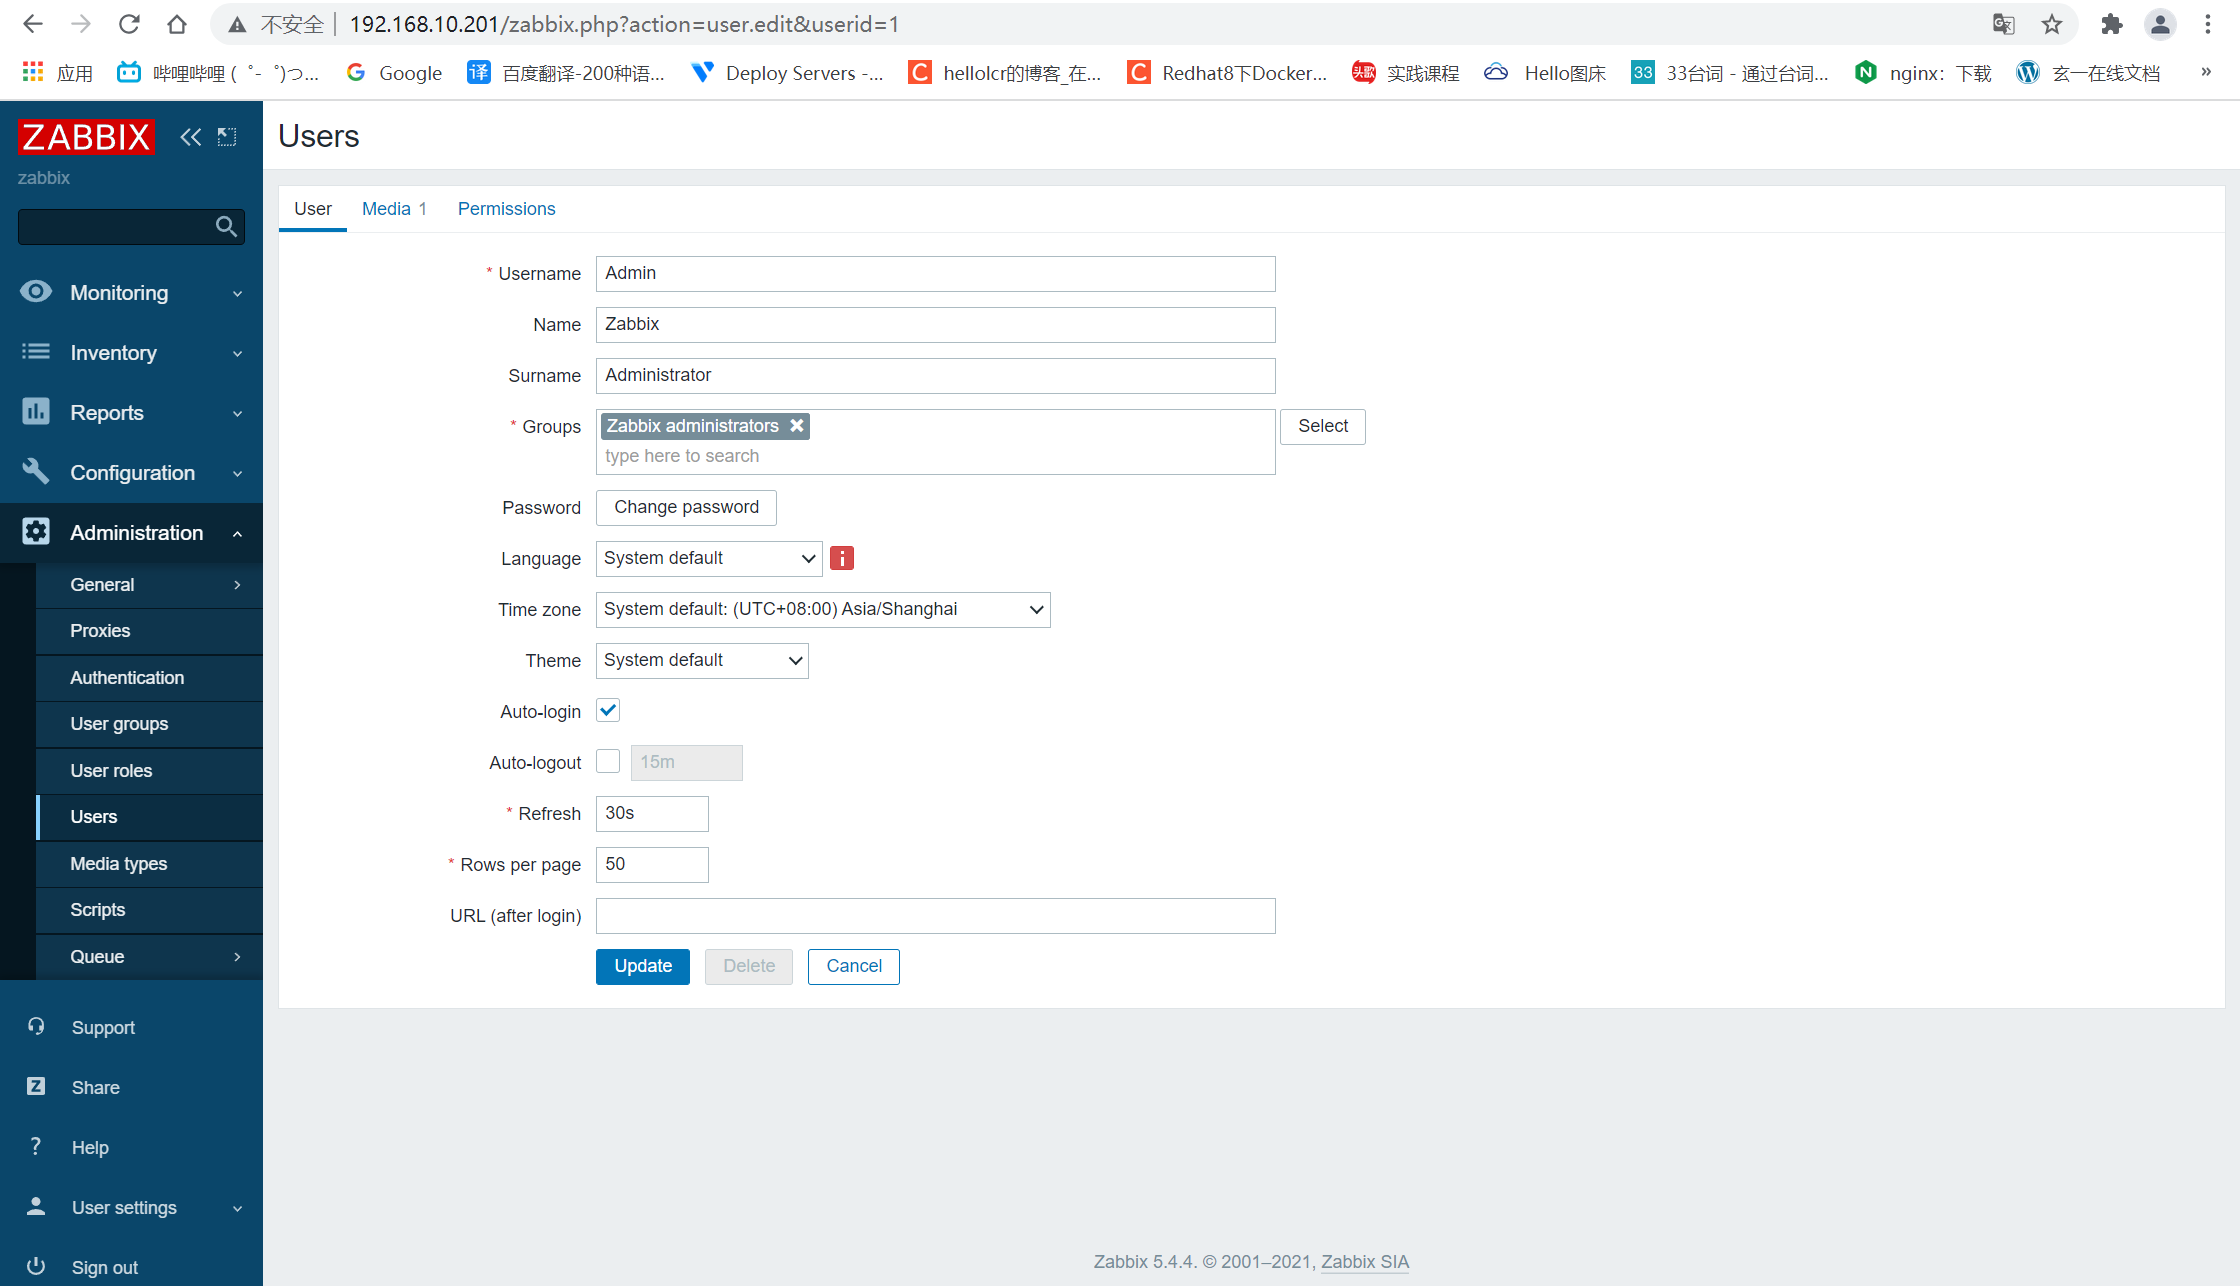Click the red language info icon
Image resolution: width=2240 pixels, height=1286 pixels.
pos(842,558)
